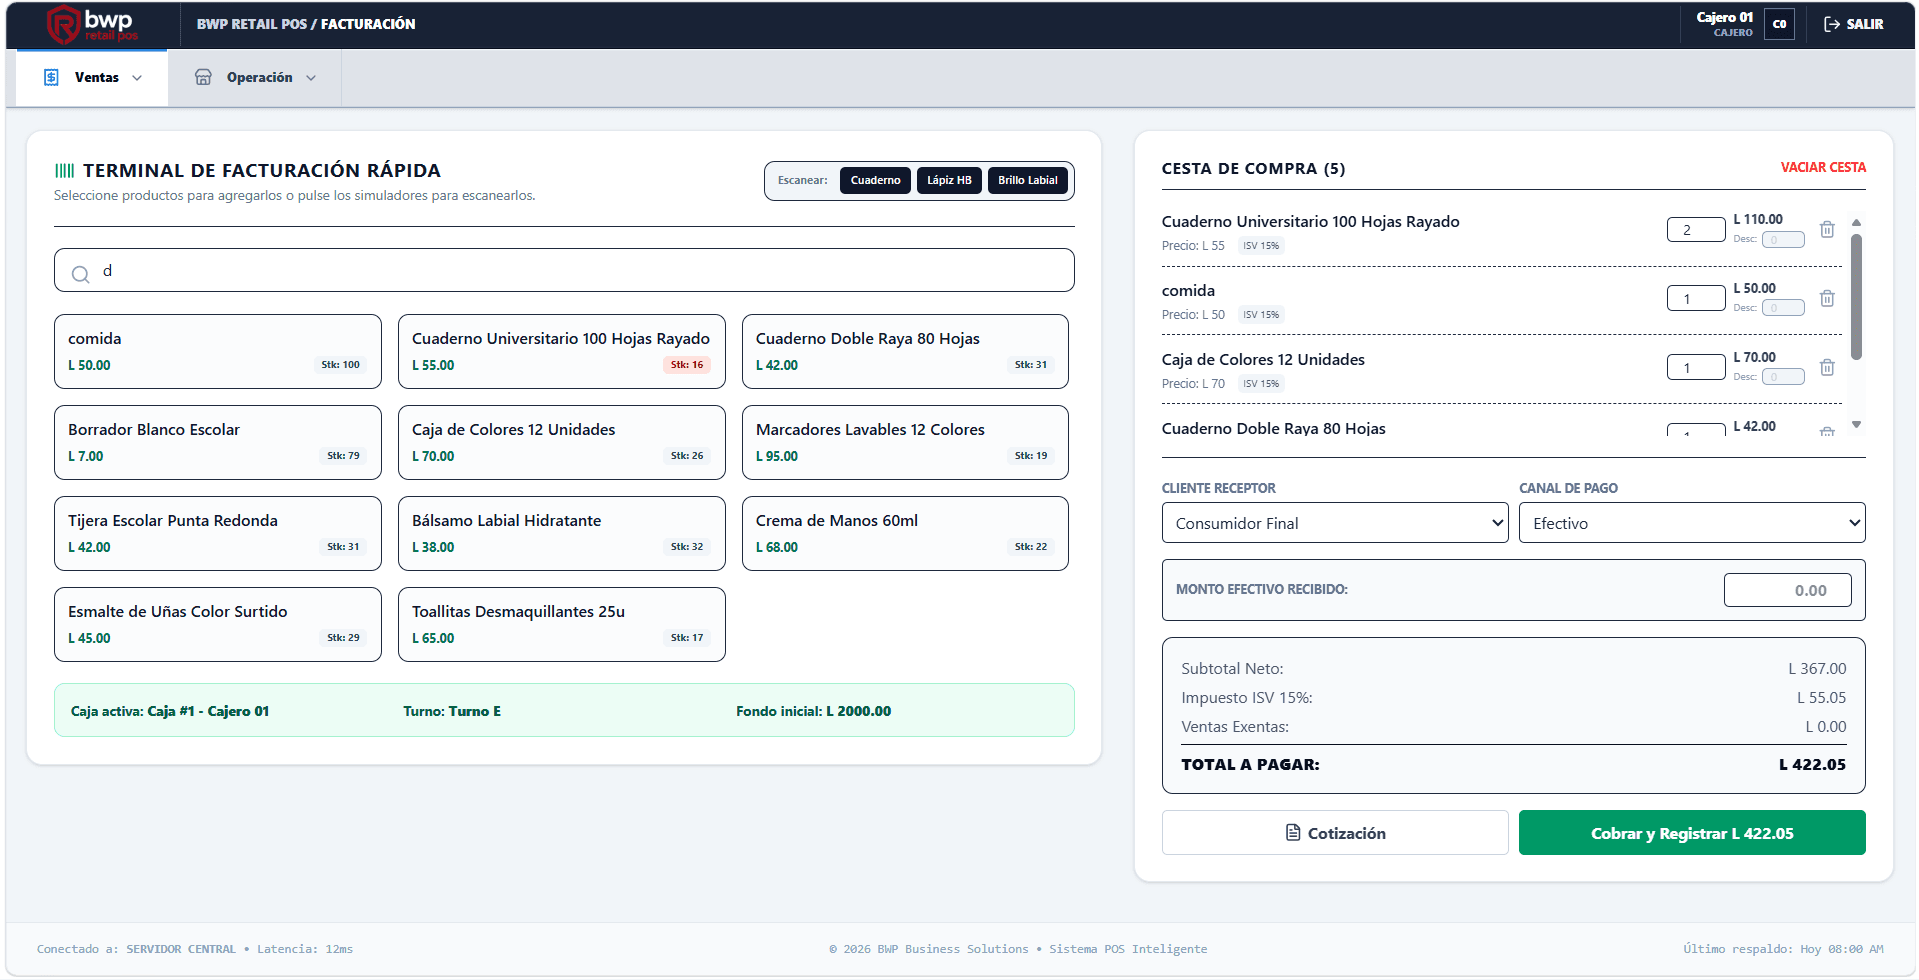
Task: Add Borrador Blanco Escolar product
Action: point(218,442)
